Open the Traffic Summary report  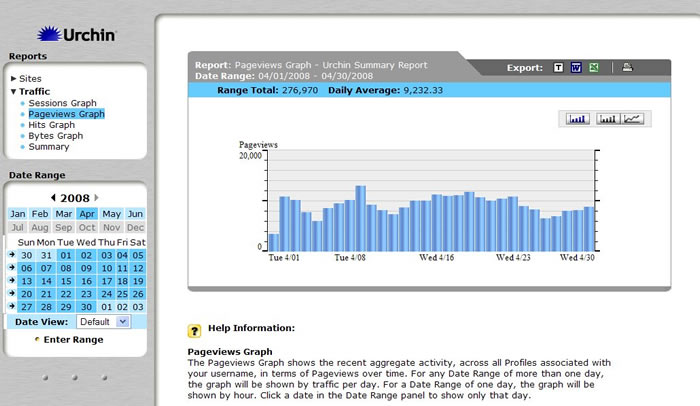coord(49,147)
